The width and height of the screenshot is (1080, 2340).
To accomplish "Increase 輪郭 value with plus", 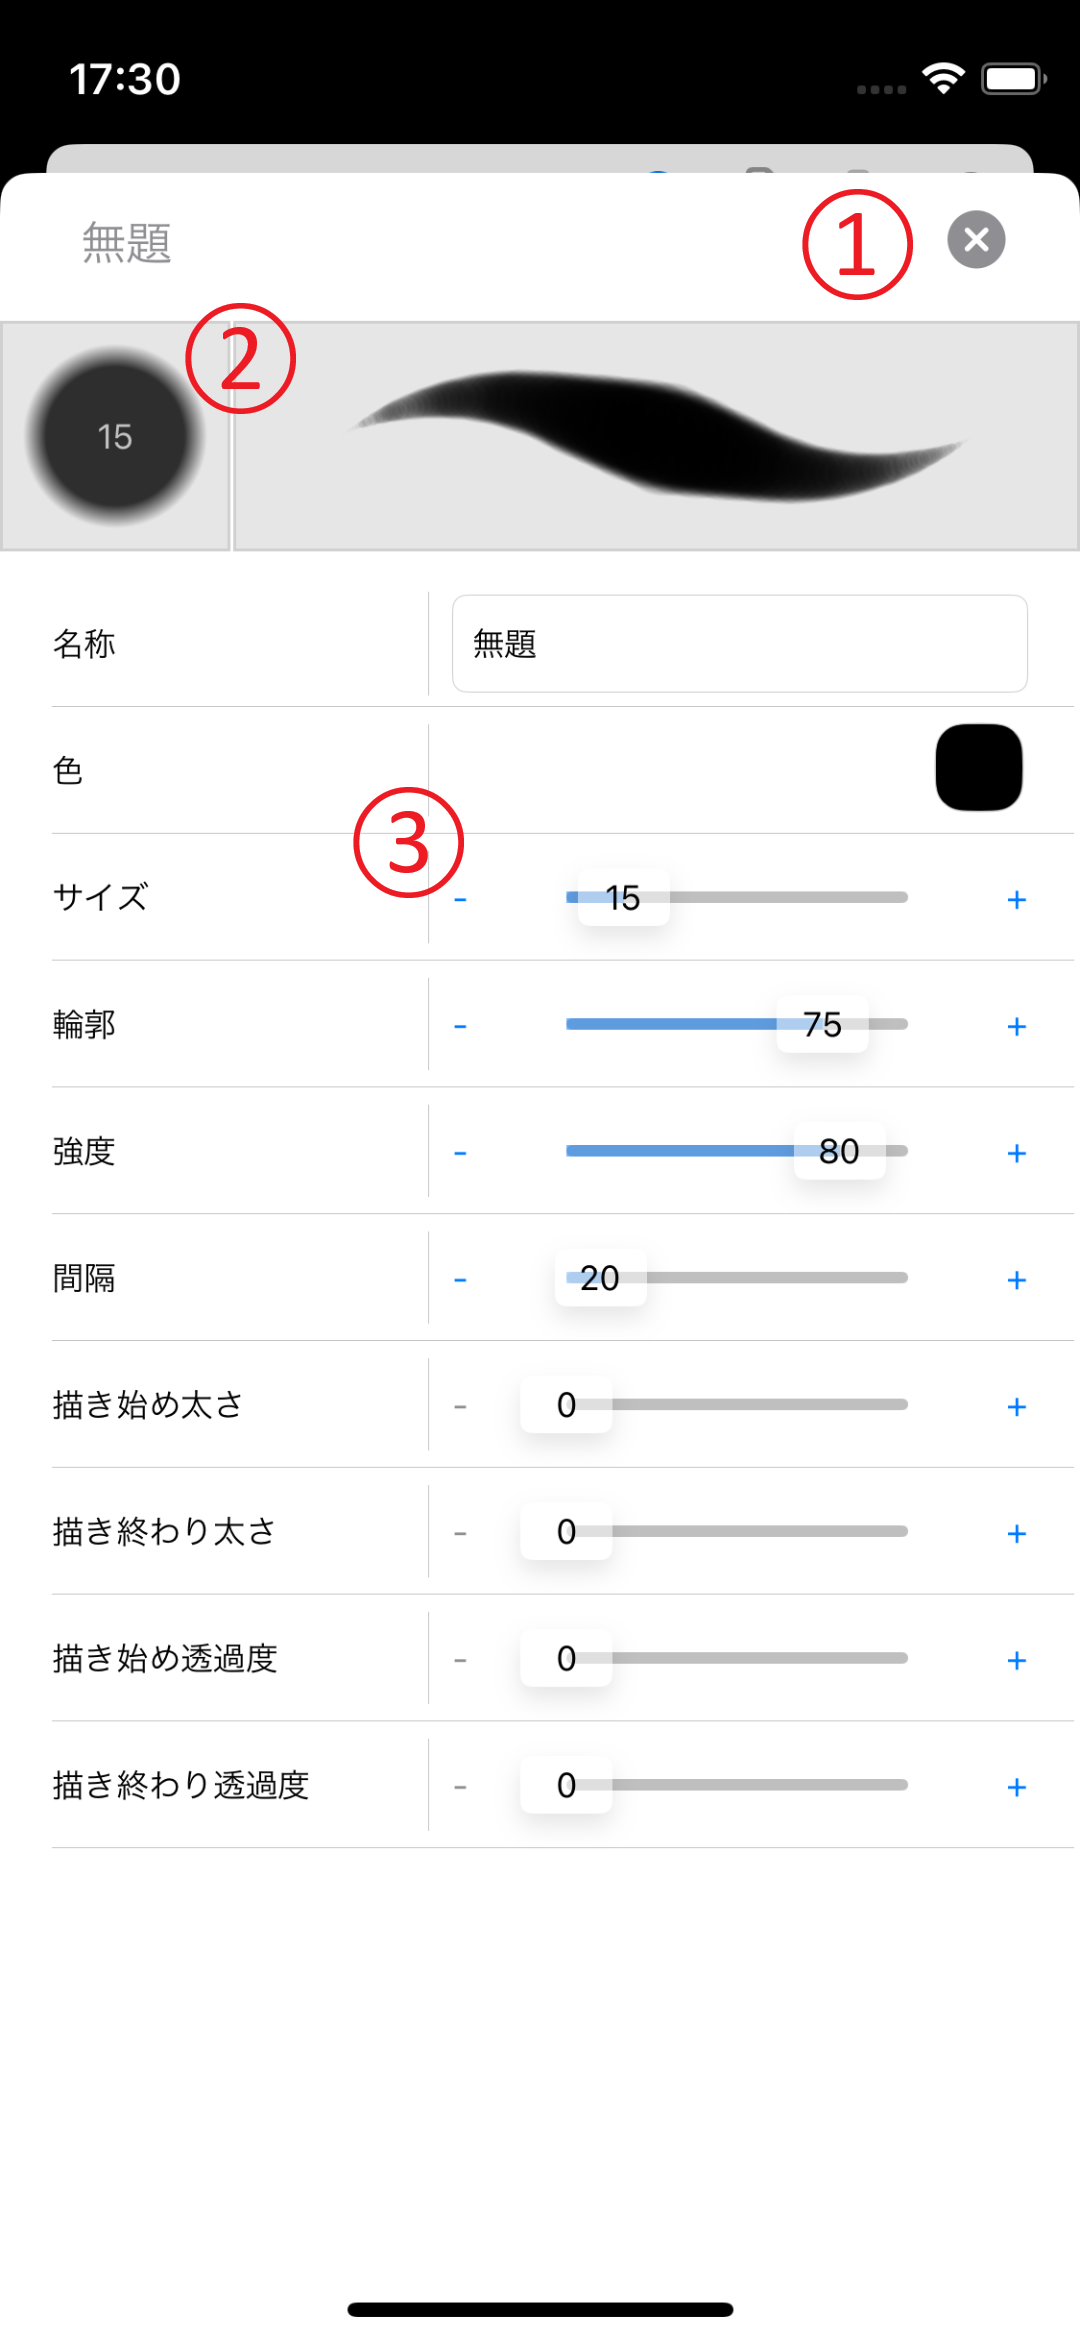I will 1016,1026.
